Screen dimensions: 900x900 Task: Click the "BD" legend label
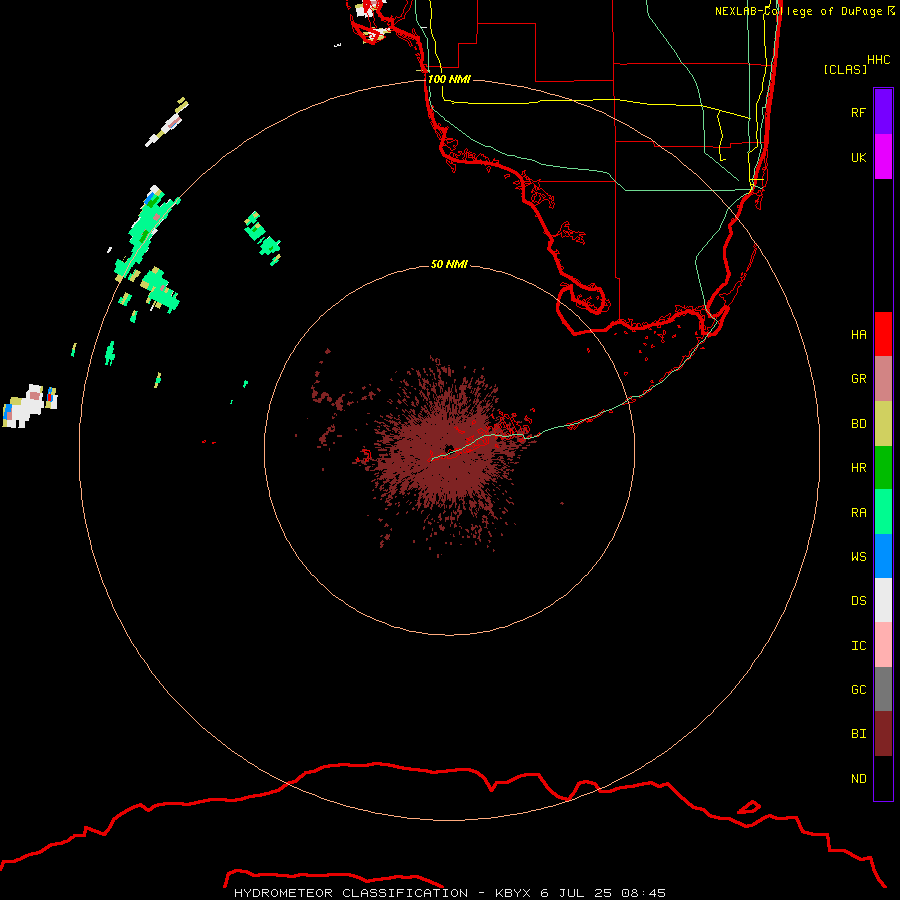(858, 424)
